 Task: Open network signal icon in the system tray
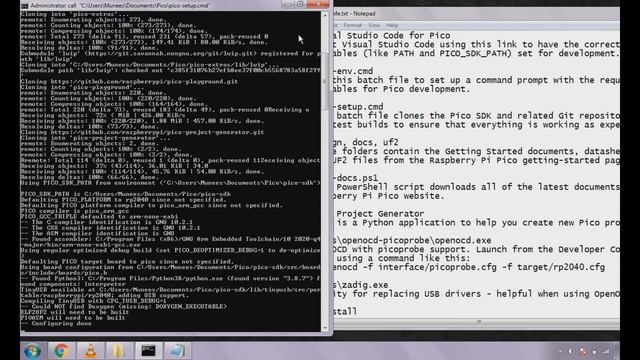pyautogui.click(x=606, y=351)
